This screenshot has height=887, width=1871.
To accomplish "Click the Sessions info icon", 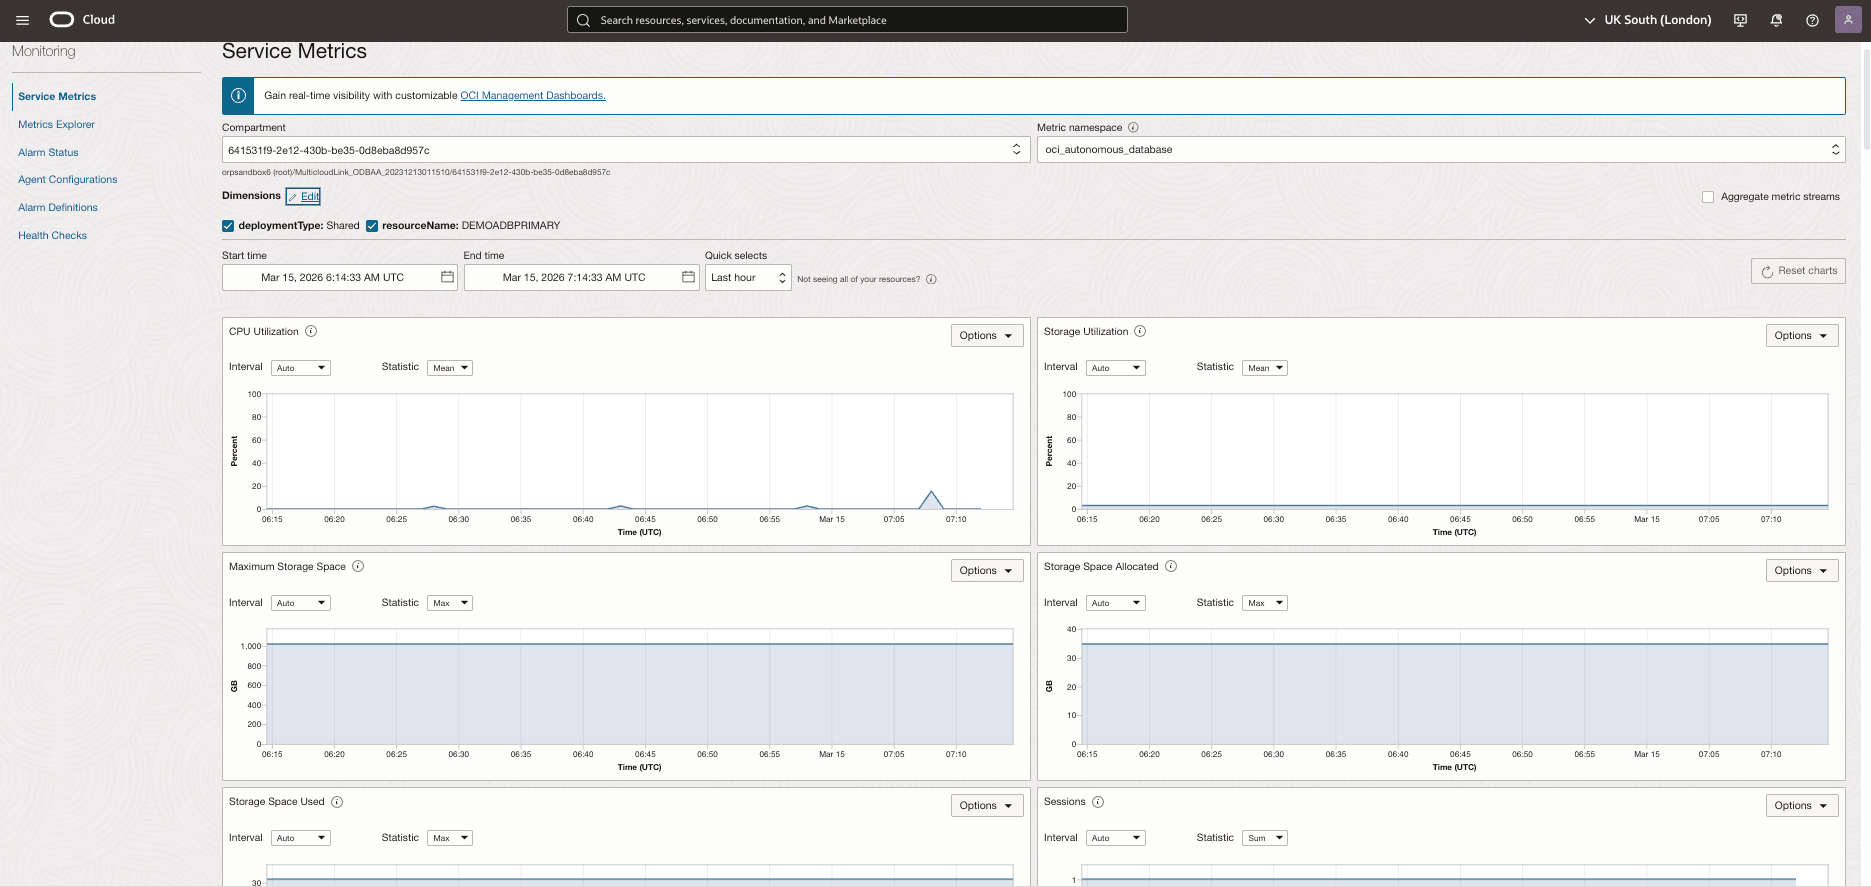I will (1098, 802).
